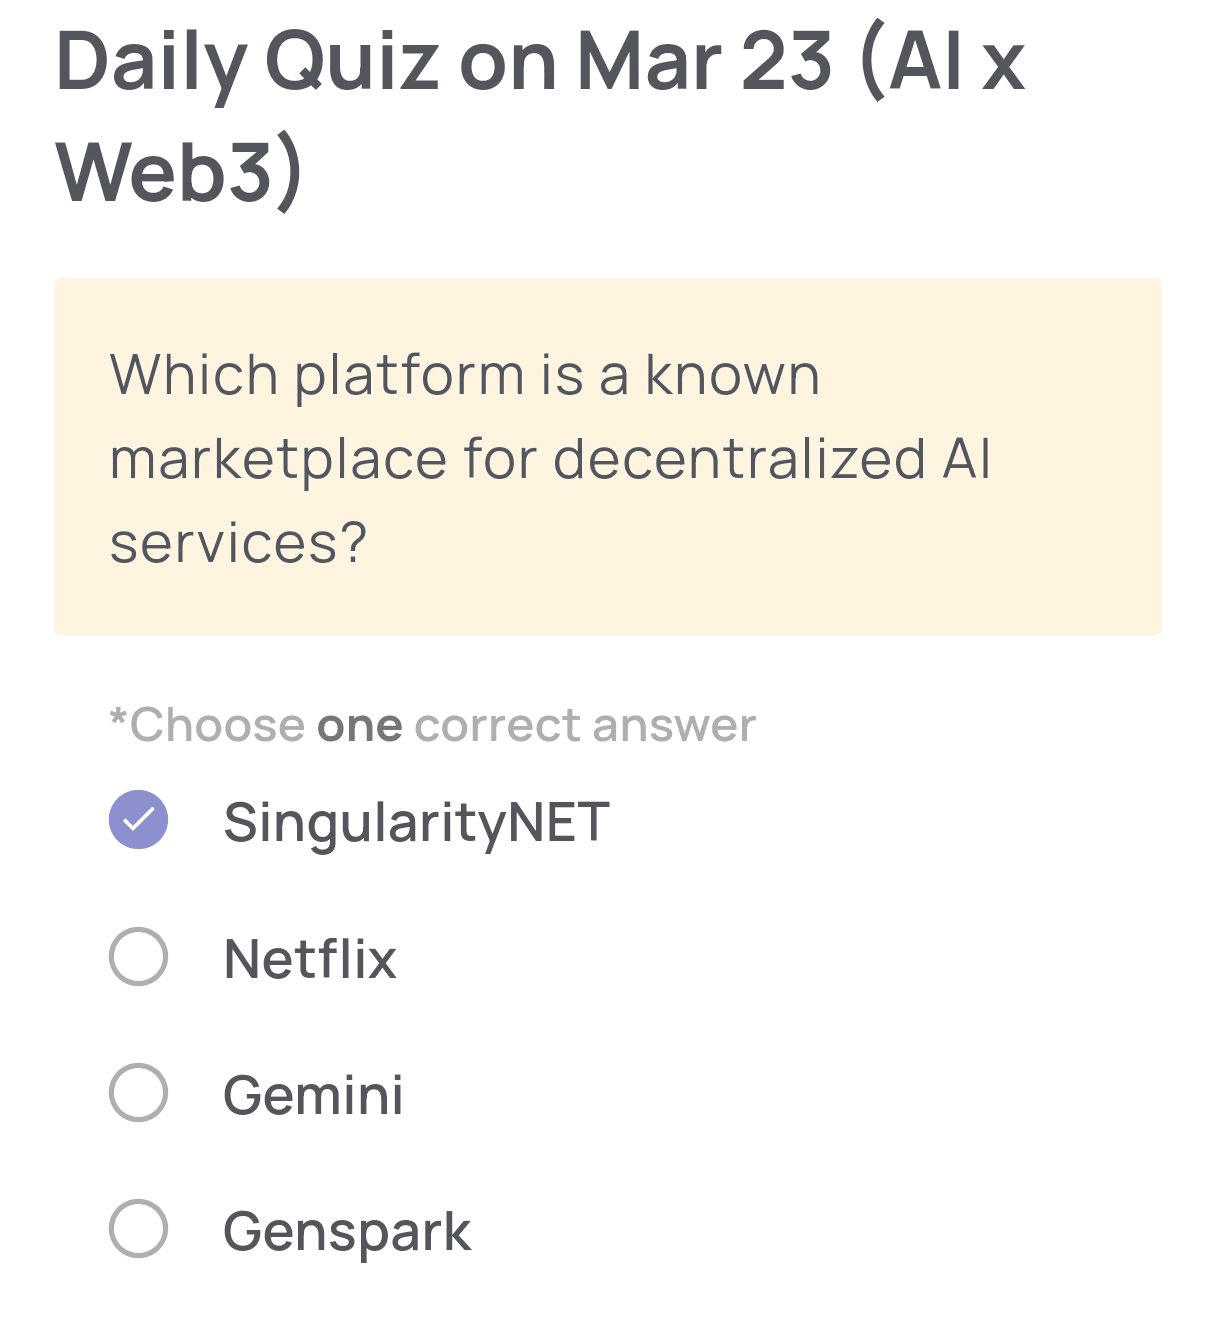Select the Netflix radio button
The image size is (1216, 1324).
[138, 957]
